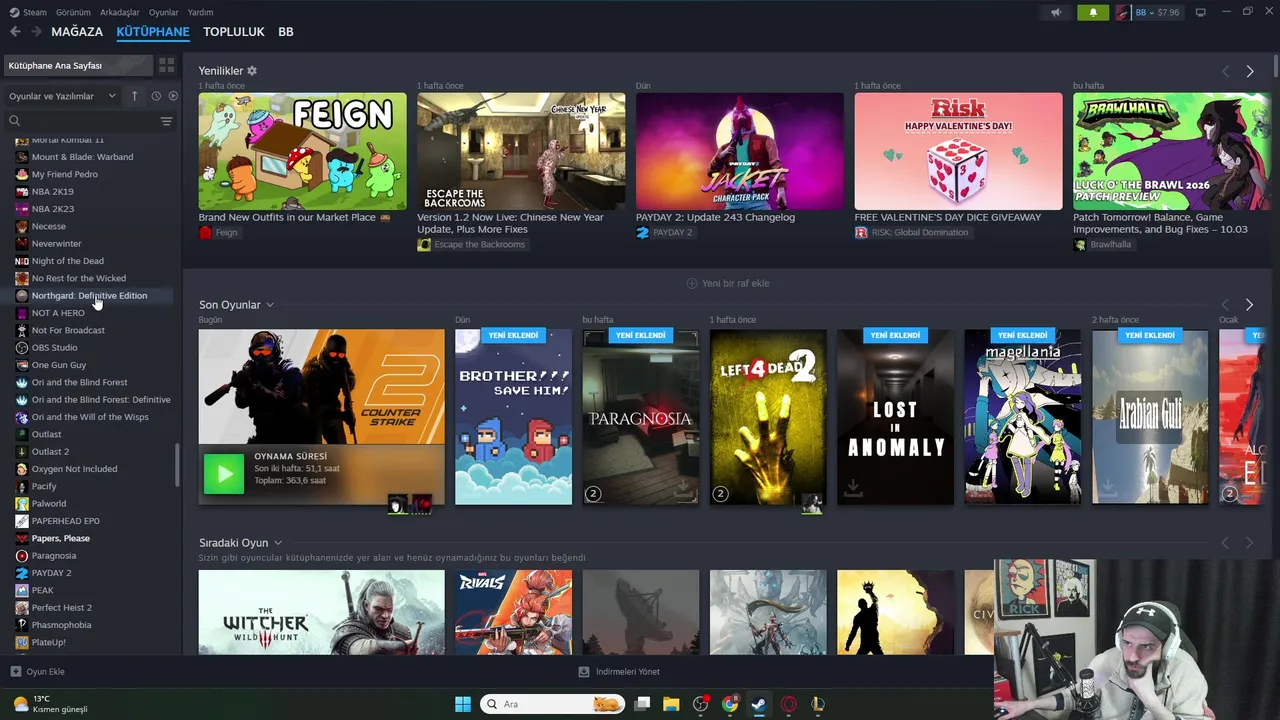Click Yeni bir raf ekle
1280x720 pixels.
tap(727, 283)
